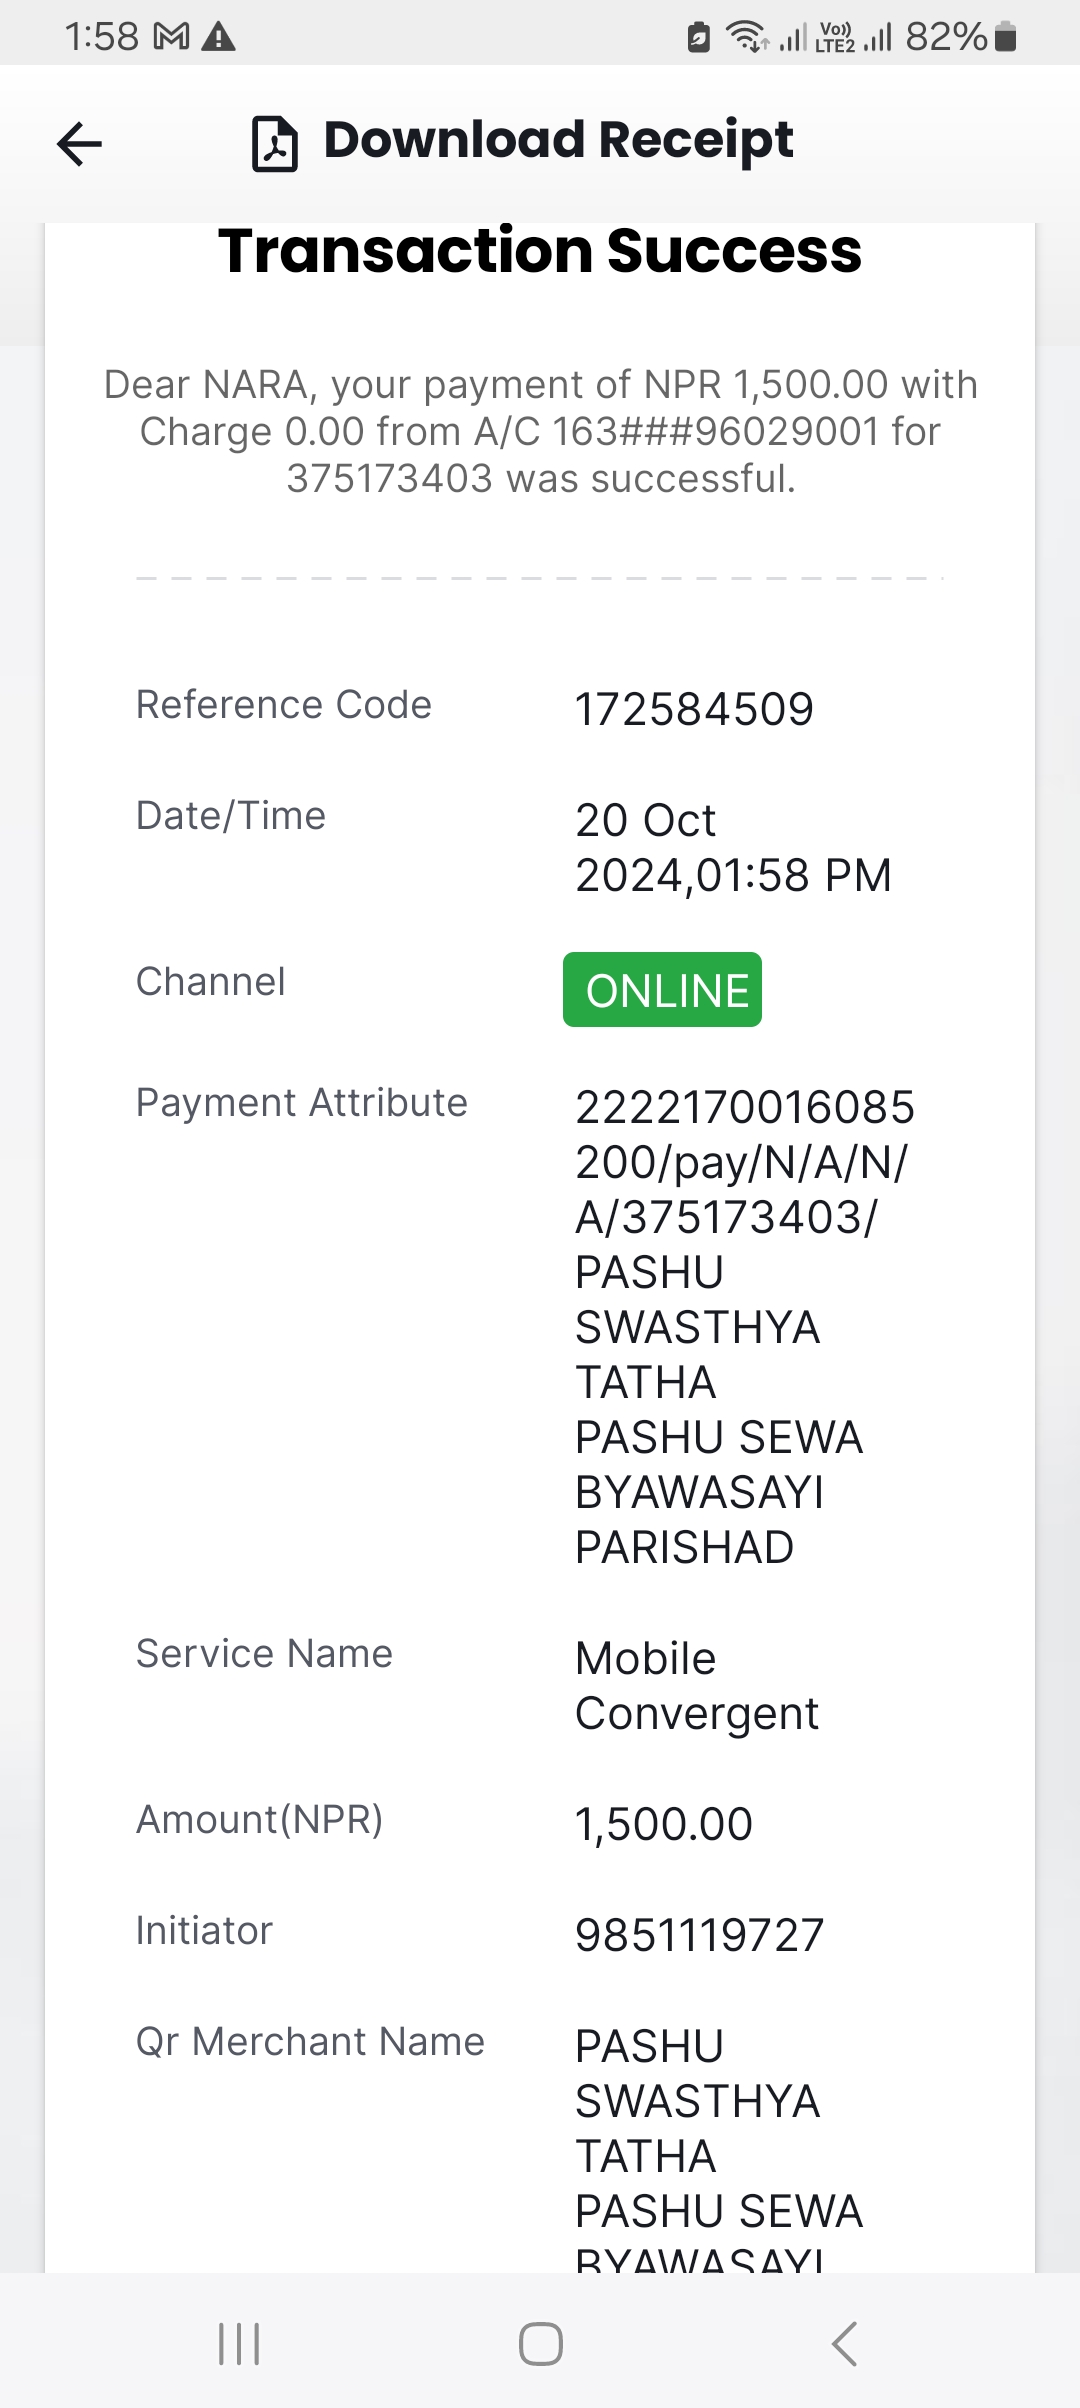Click the Download Receipt label

coord(558,140)
